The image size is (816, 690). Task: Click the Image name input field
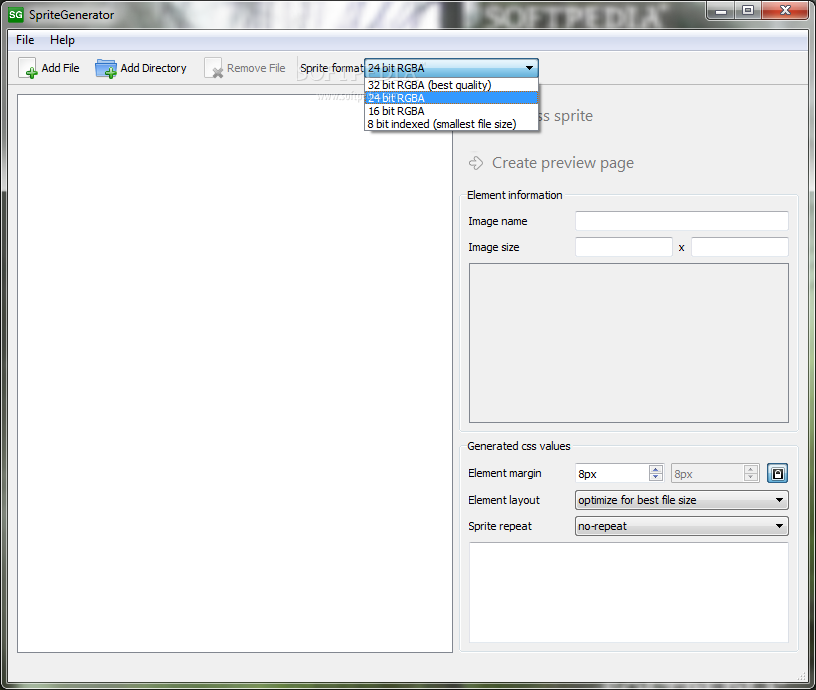(682, 221)
